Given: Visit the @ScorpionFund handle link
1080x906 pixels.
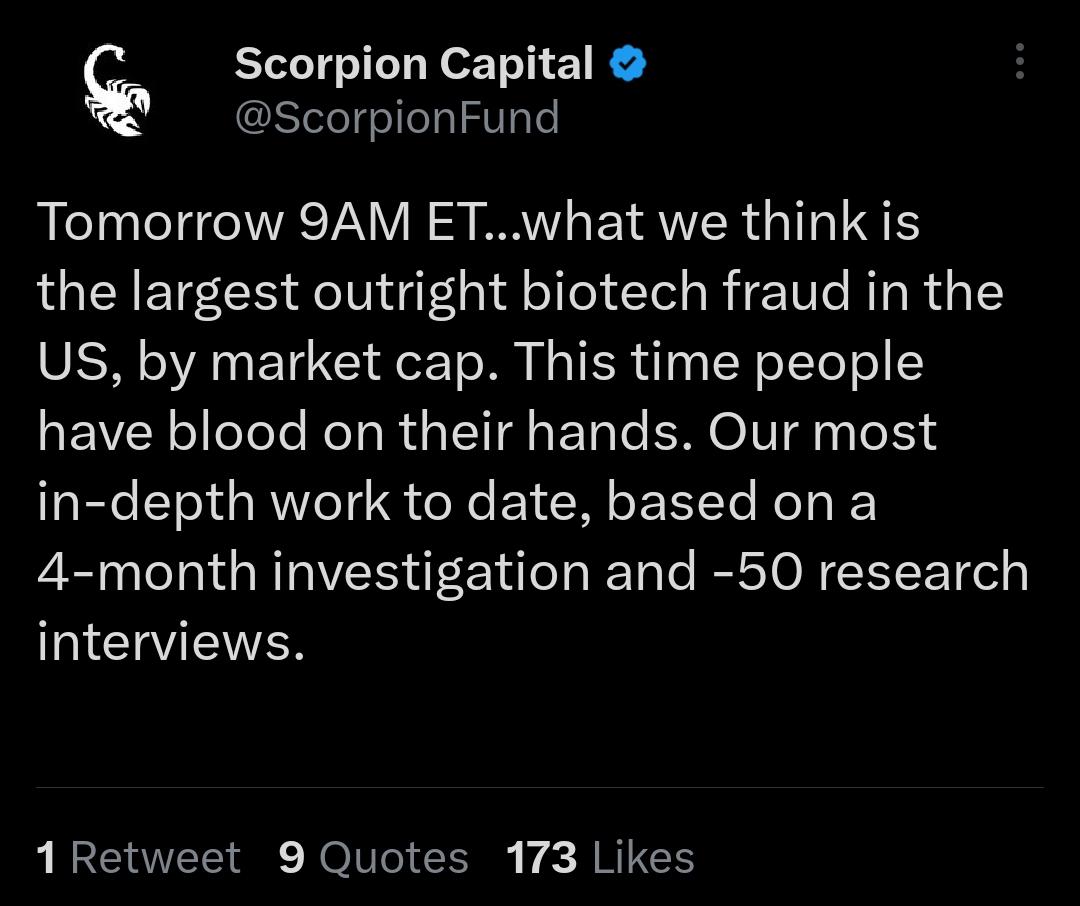Looking at the screenshot, I should pyautogui.click(x=396, y=118).
